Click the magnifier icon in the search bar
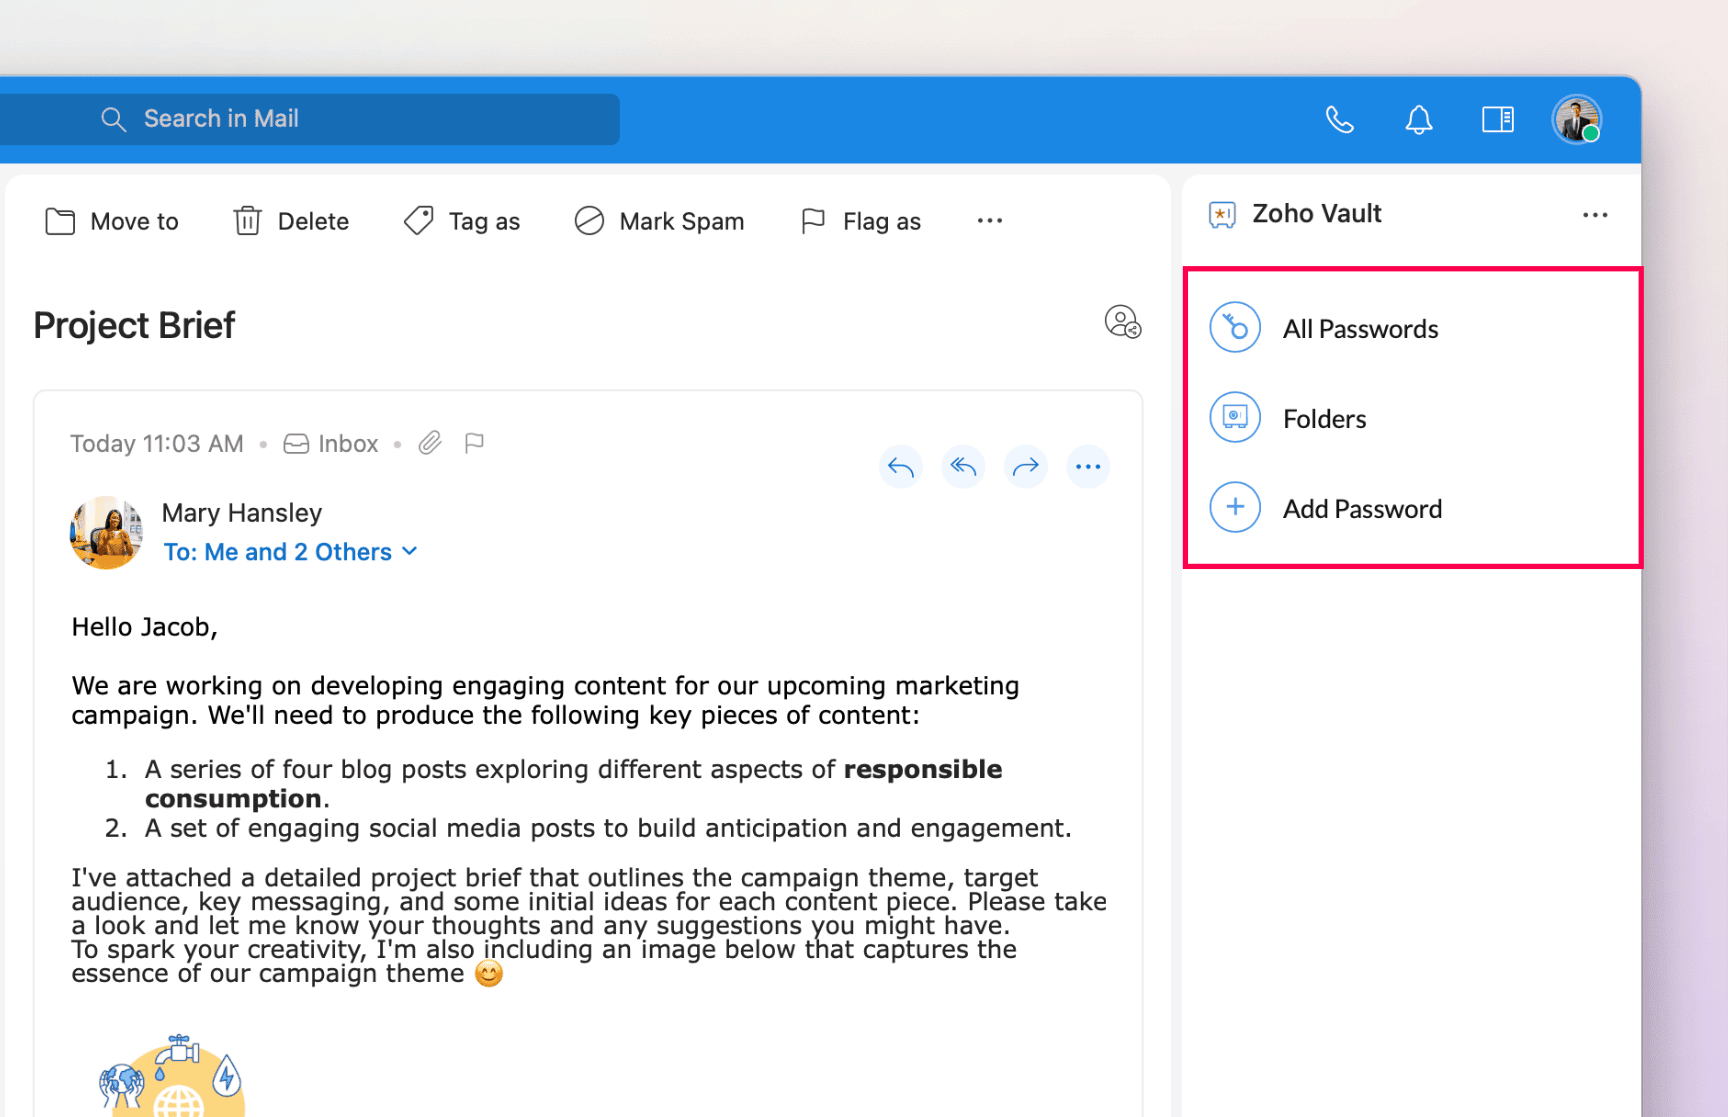Viewport: 1728px width, 1117px height. pos(114,119)
